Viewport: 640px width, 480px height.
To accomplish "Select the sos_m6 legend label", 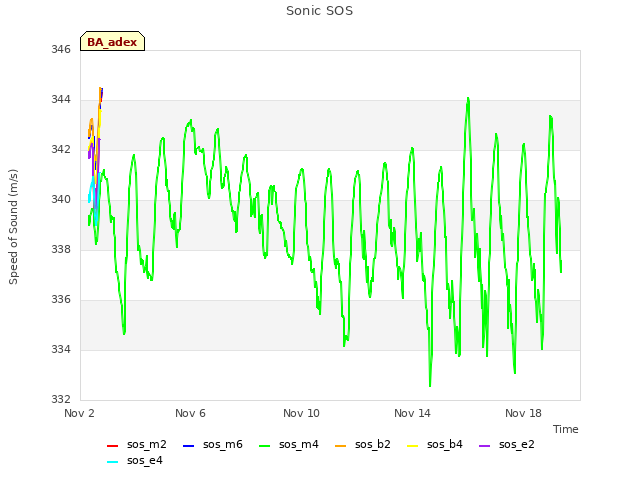I will click(x=223, y=444).
